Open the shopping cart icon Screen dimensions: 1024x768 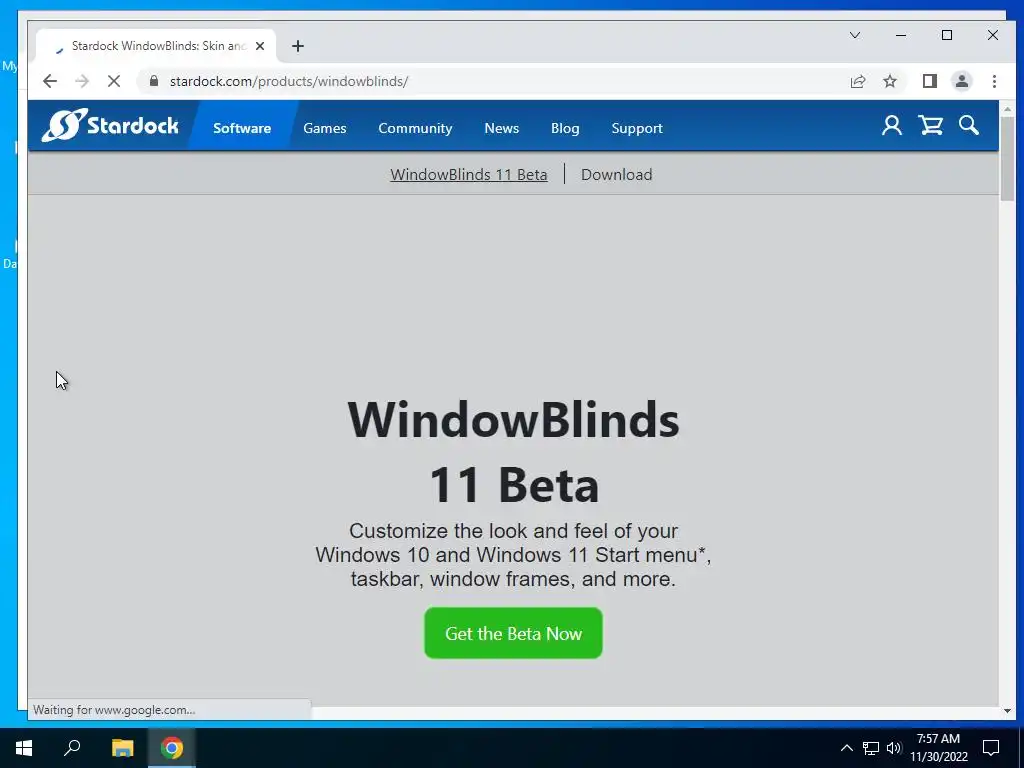click(931, 125)
